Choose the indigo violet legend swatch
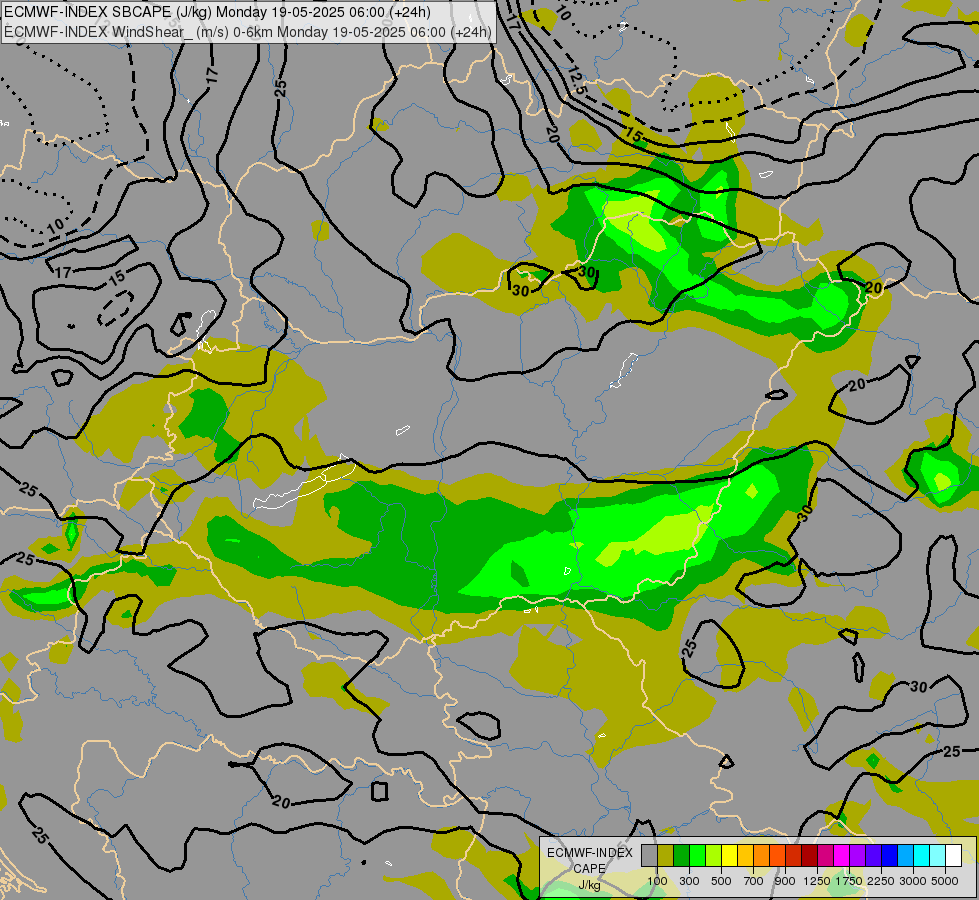Viewport: 979px width, 900px height. [x=873, y=856]
